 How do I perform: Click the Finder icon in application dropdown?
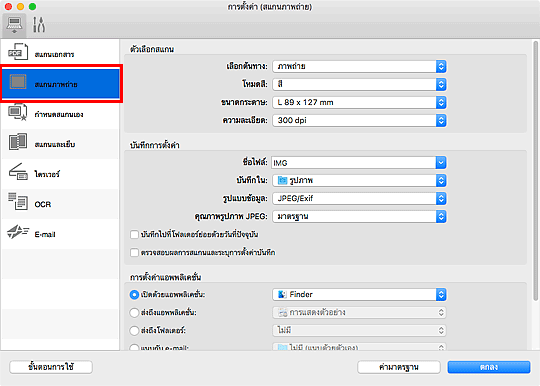tap(282, 294)
